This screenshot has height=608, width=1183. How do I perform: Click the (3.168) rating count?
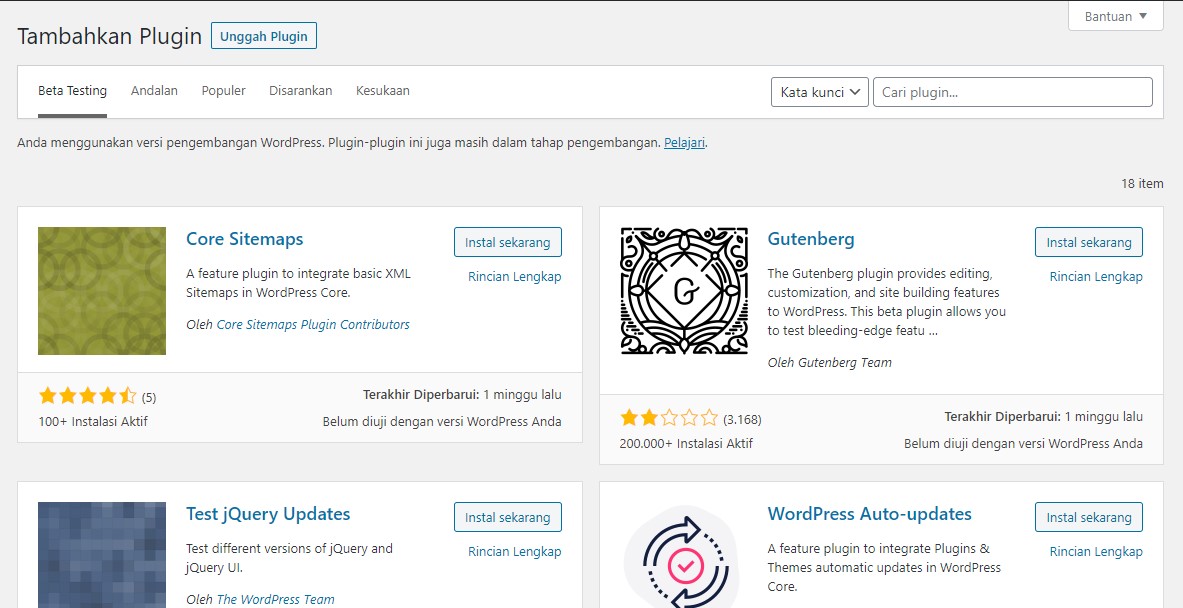pyautogui.click(x=742, y=419)
